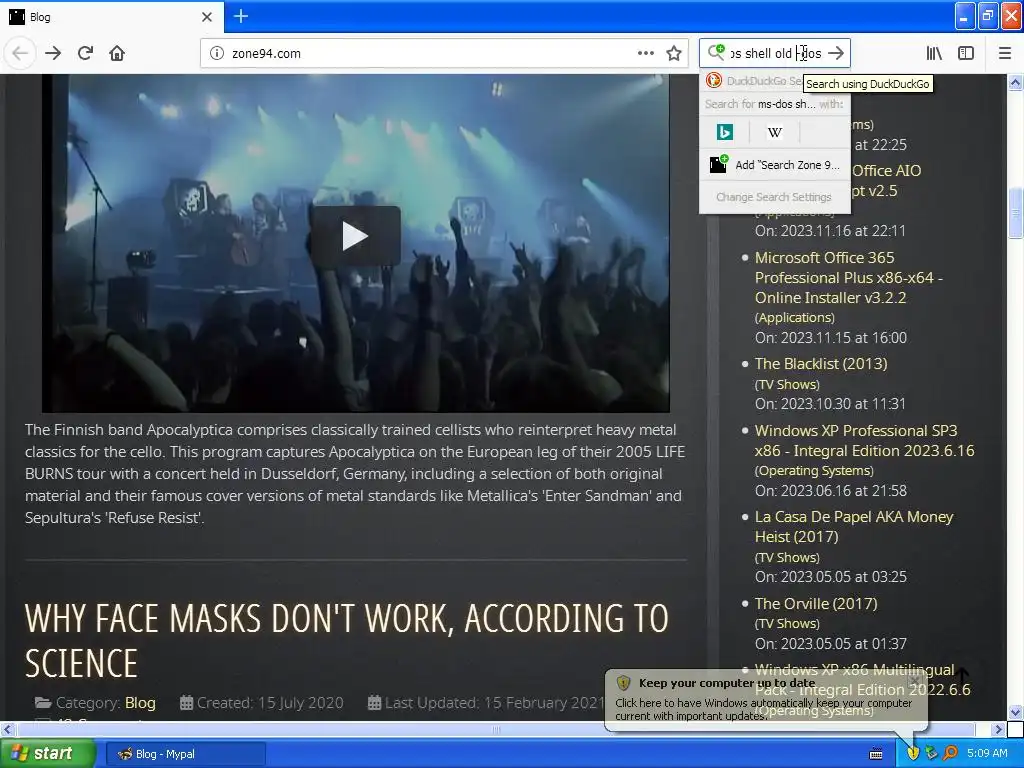Play the Apocalyptica concert video

(355, 236)
